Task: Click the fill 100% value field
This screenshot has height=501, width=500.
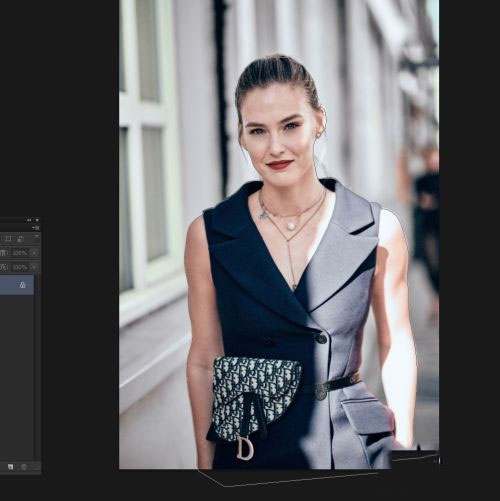Action: [x=20, y=267]
